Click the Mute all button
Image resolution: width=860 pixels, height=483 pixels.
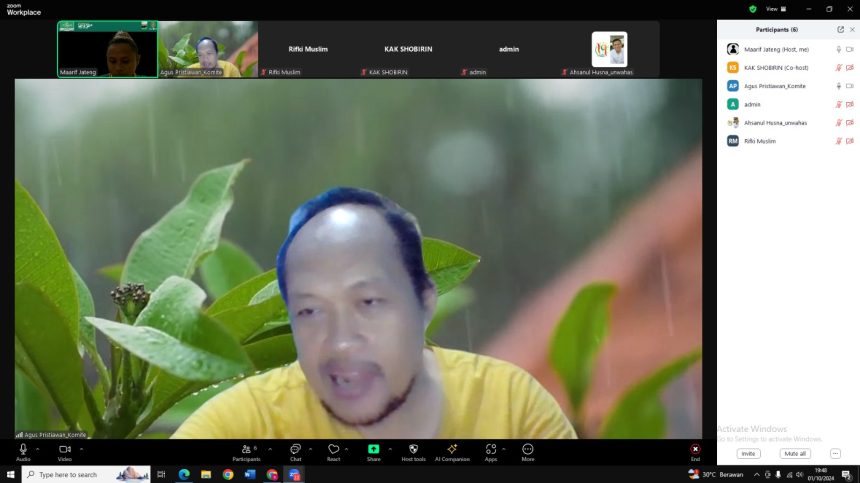pyautogui.click(x=795, y=453)
